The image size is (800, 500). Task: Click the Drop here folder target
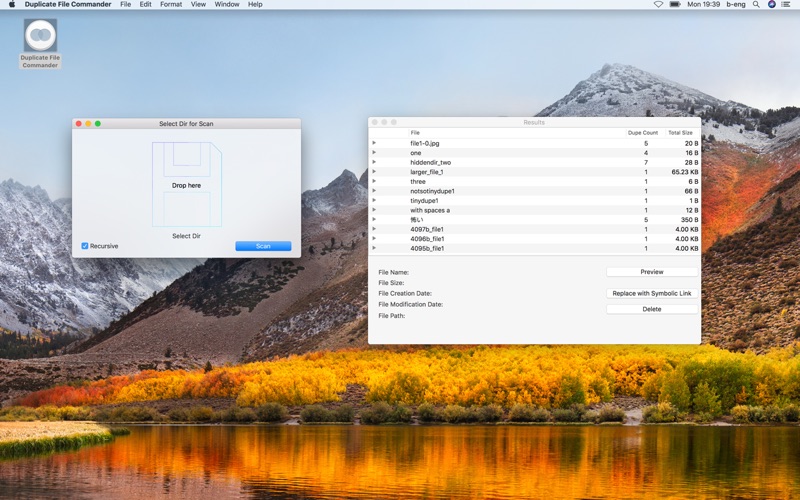187,184
